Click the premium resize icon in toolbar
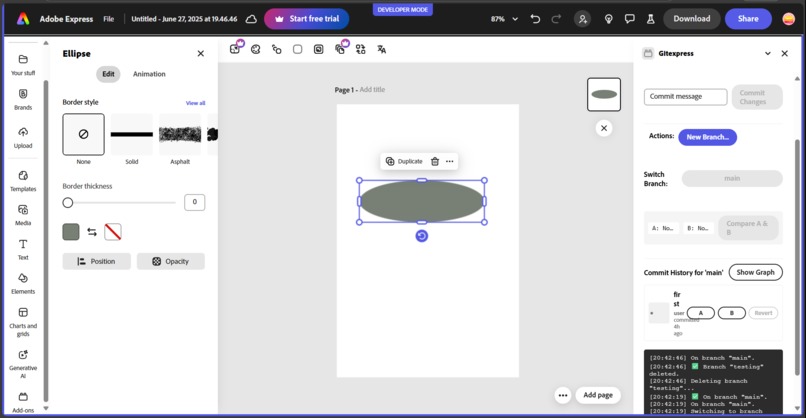The width and height of the screenshot is (806, 418). tap(235, 49)
